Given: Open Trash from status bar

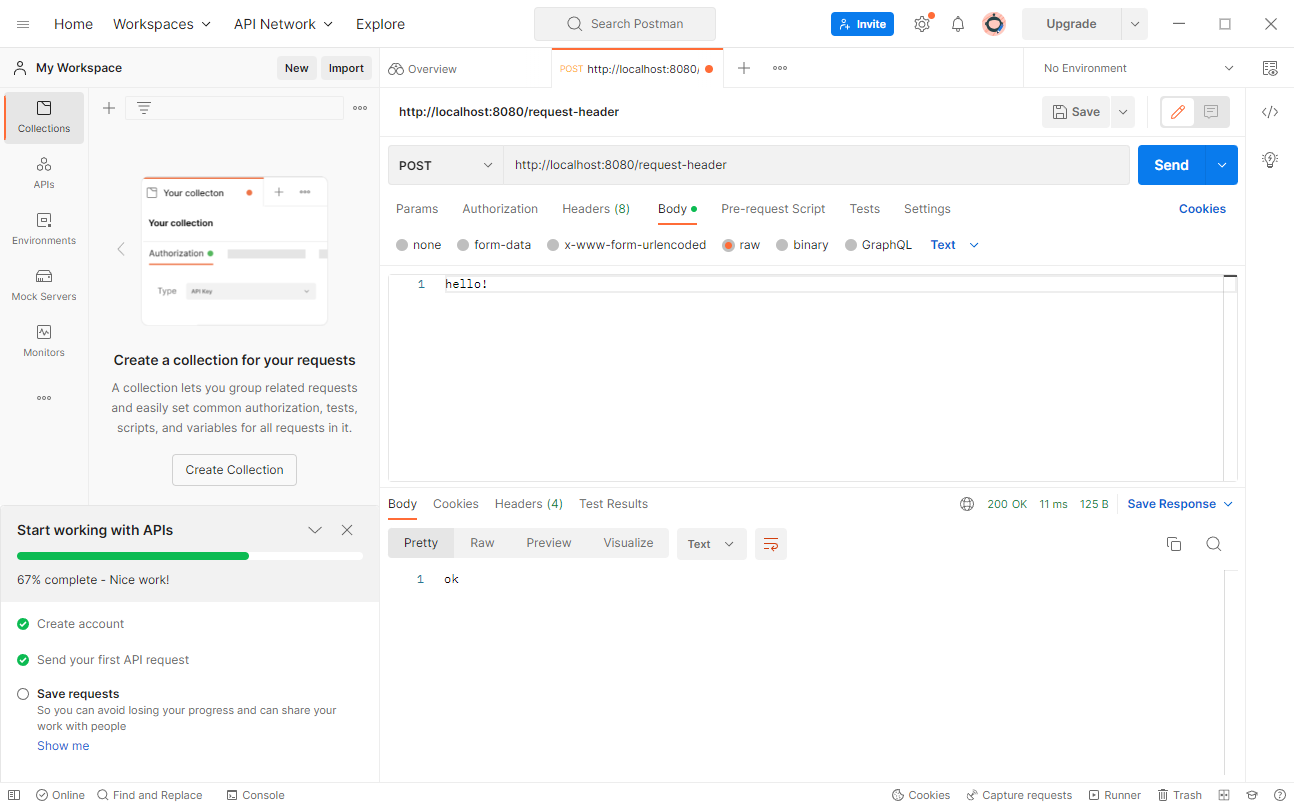Looking at the screenshot, I should (x=1180, y=795).
